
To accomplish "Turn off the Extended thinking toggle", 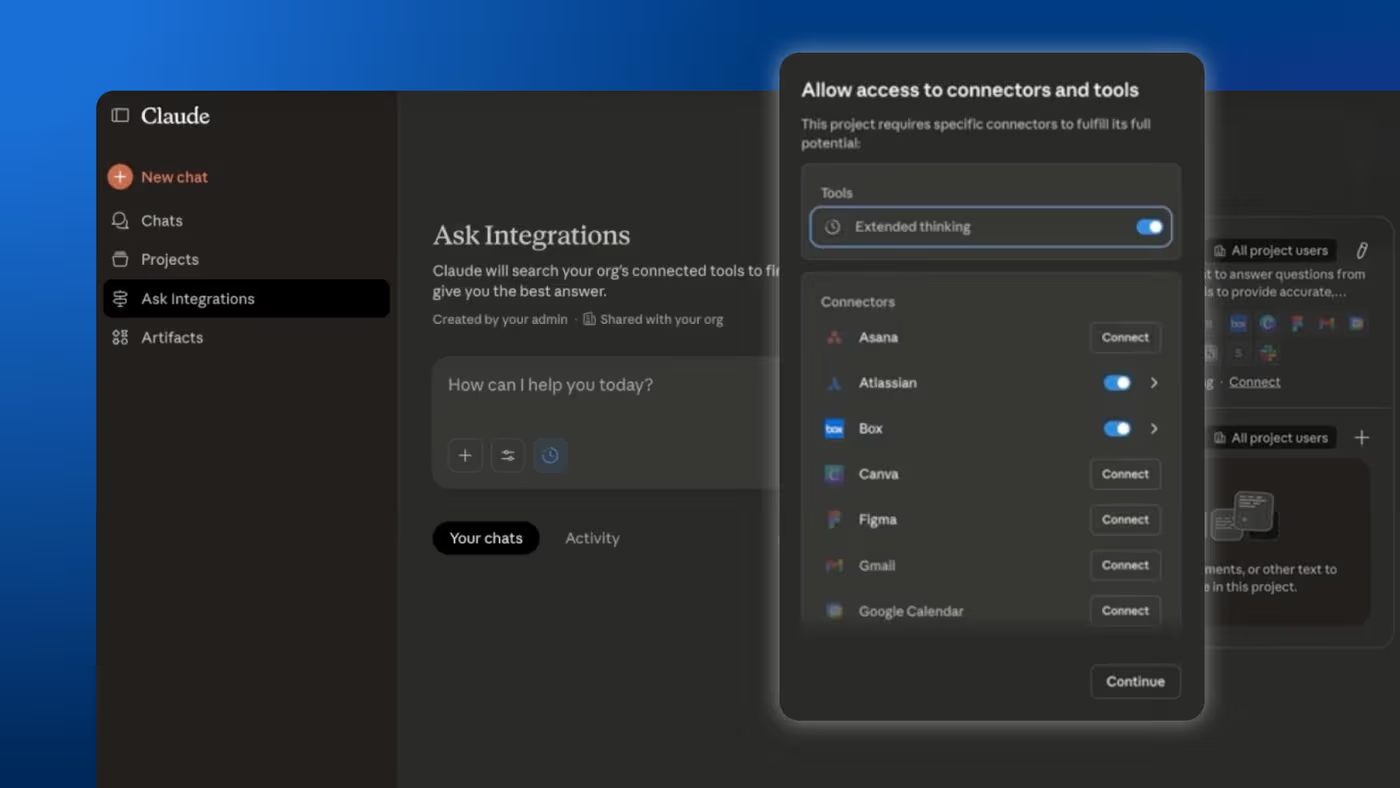I will (1149, 227).
